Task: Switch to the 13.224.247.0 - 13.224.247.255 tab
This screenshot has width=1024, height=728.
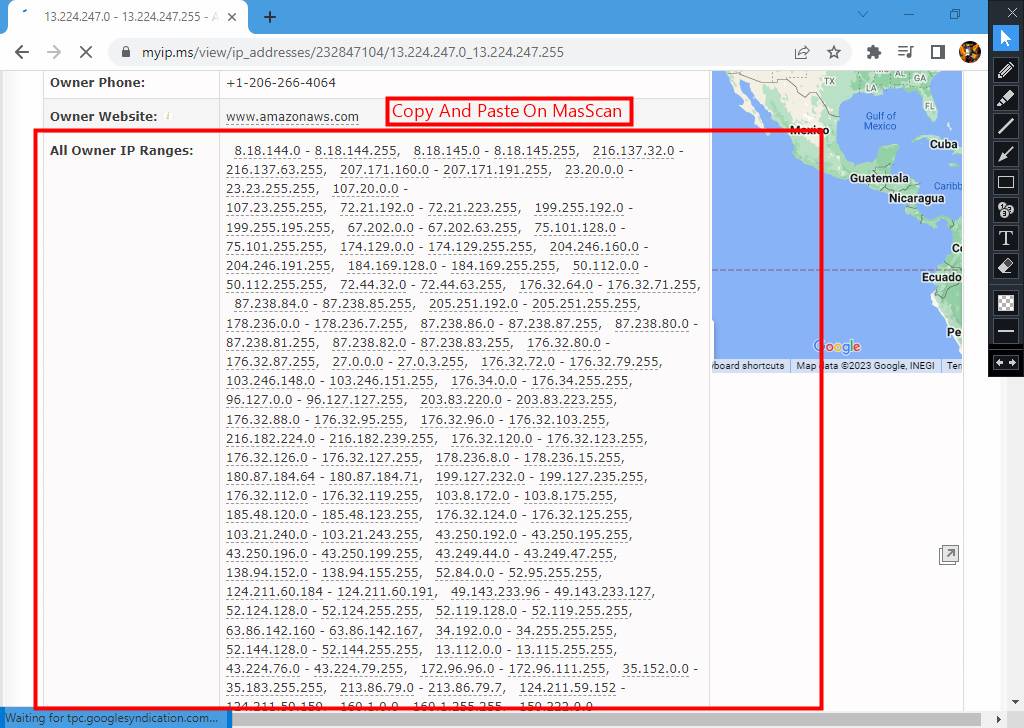Action: [127, 17]
